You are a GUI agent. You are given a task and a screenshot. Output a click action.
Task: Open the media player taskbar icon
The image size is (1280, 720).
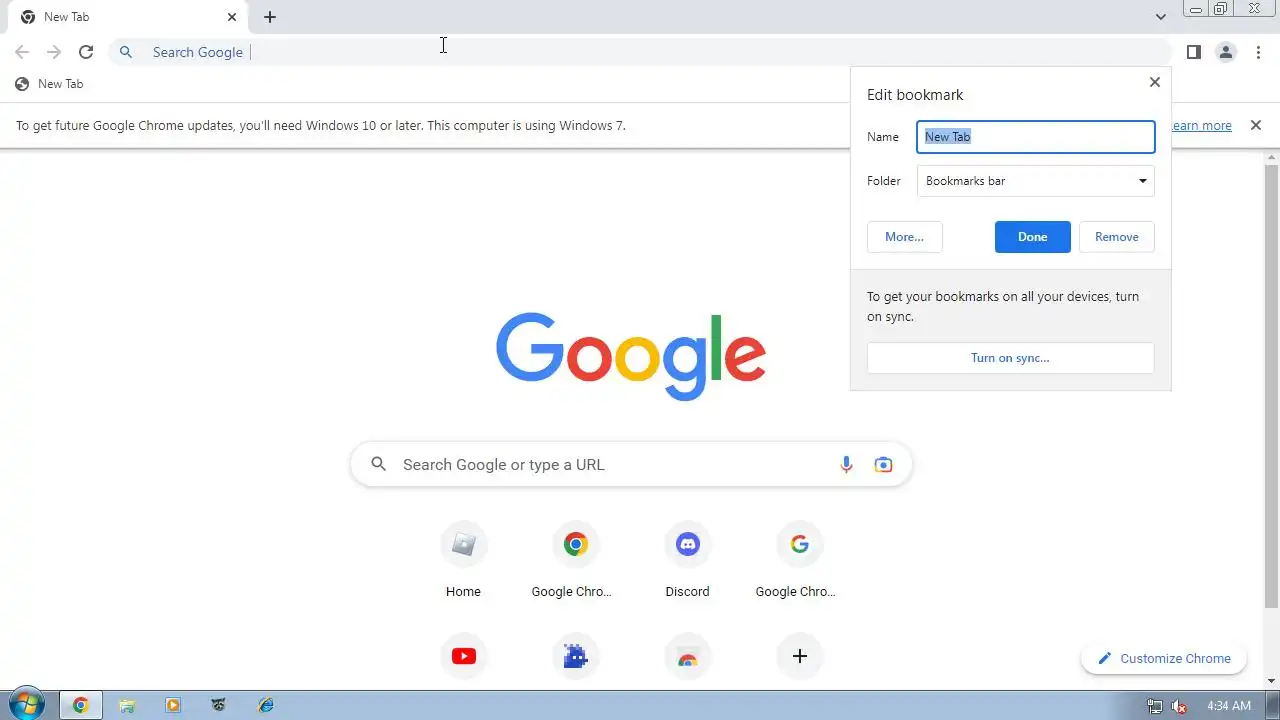(x=173, y=705)
